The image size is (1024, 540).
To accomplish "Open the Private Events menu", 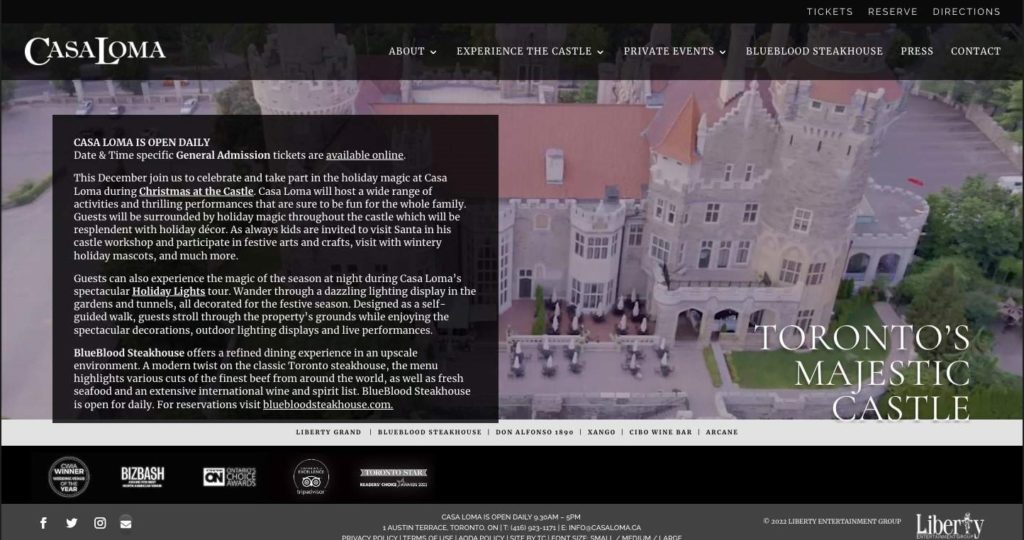I will (x=669, y=51).
